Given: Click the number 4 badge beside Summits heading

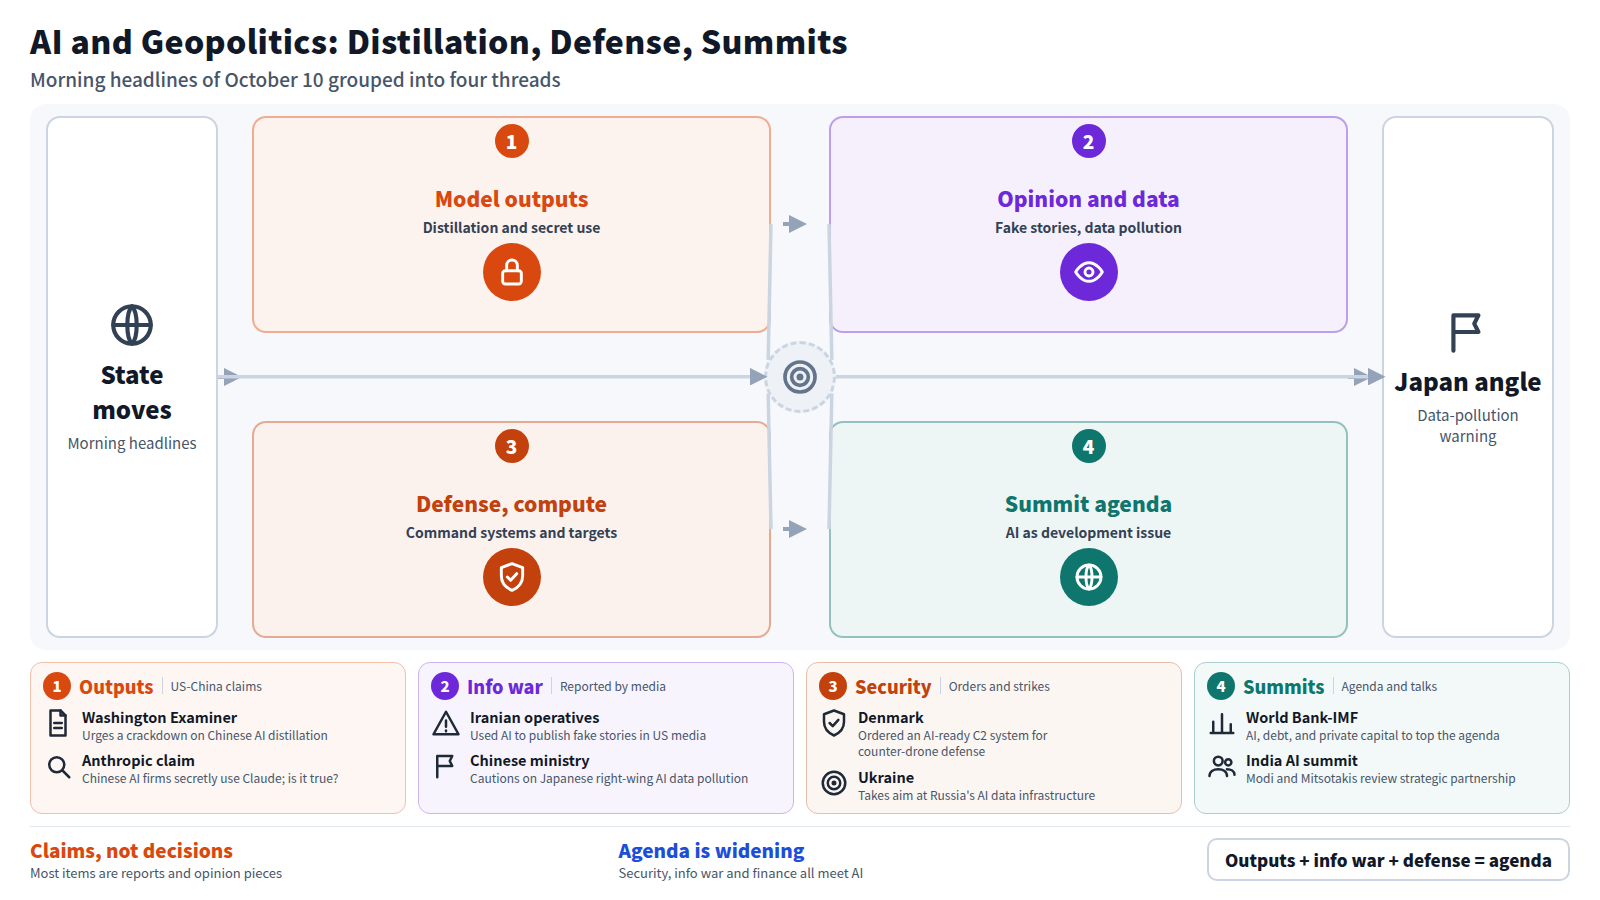Looking at the screenshot, I should click(x=1221, y=686).
